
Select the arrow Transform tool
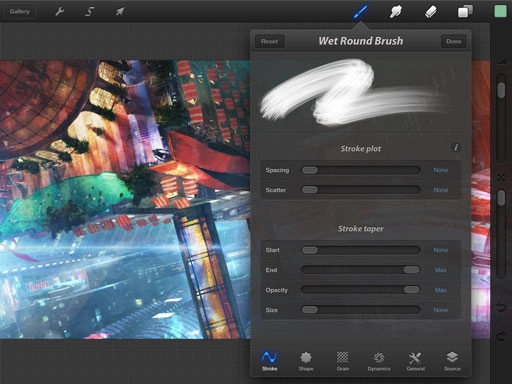[x=119, y=12]
